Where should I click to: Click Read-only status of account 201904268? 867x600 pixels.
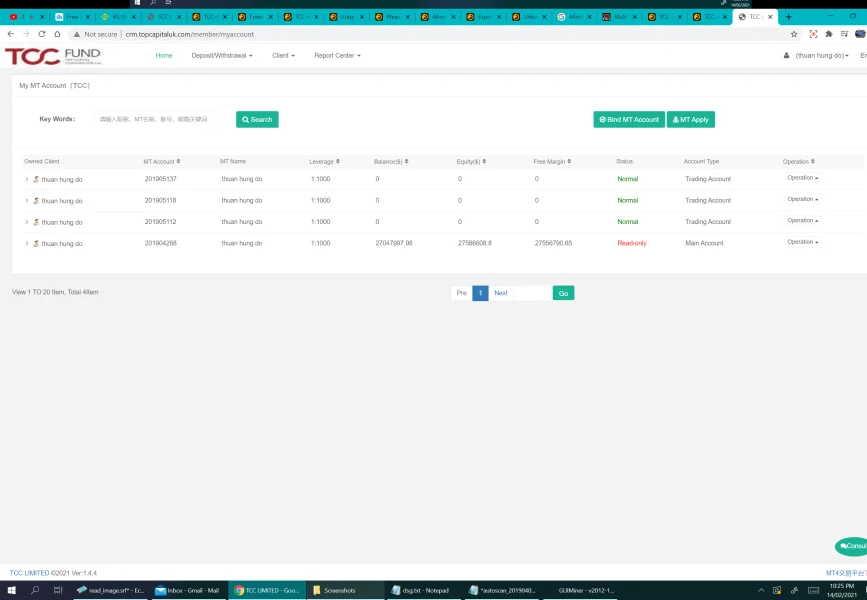(x=632, y=243)
